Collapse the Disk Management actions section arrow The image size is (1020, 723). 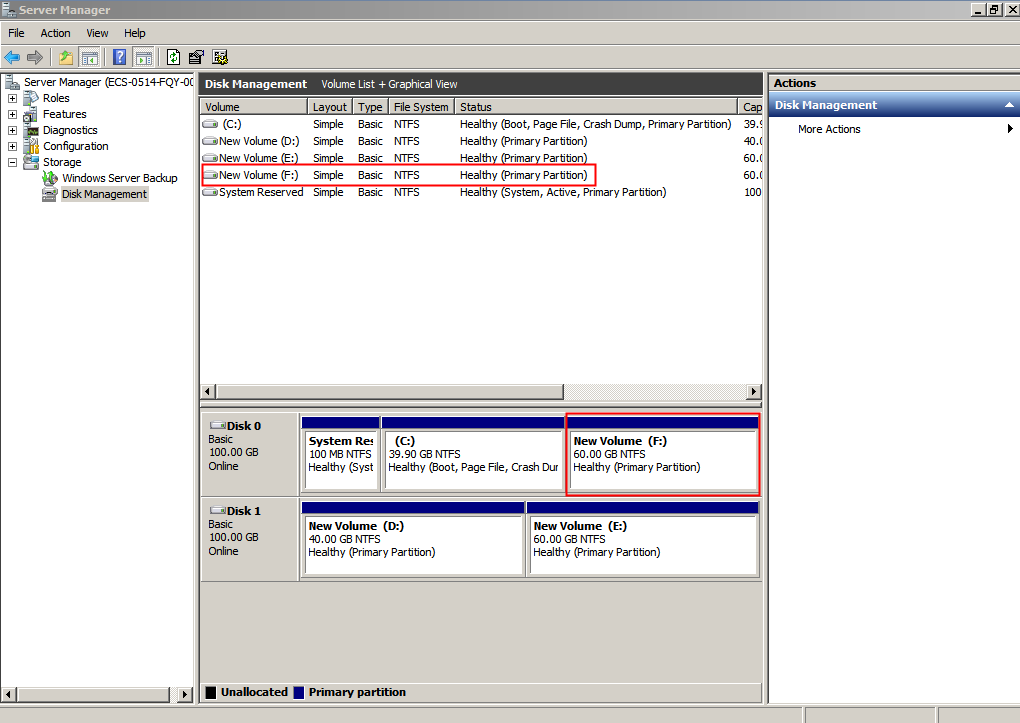[1009, 105]
